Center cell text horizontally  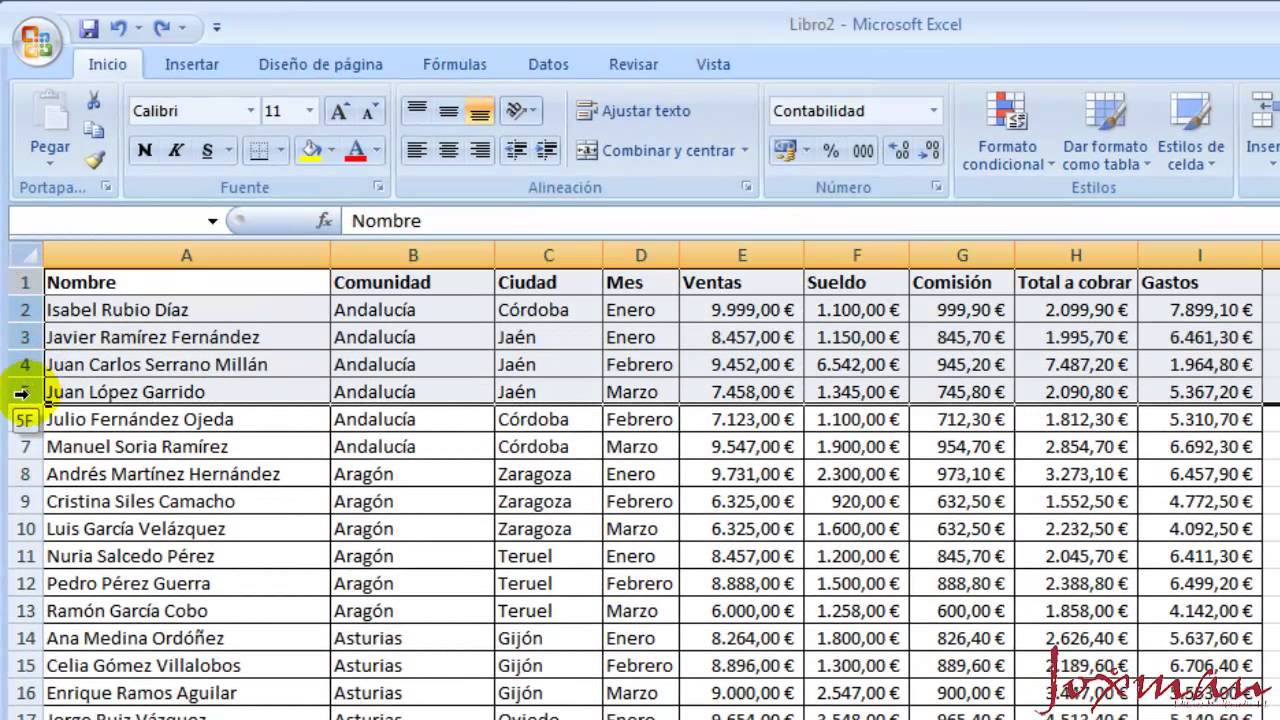[449, 151]
